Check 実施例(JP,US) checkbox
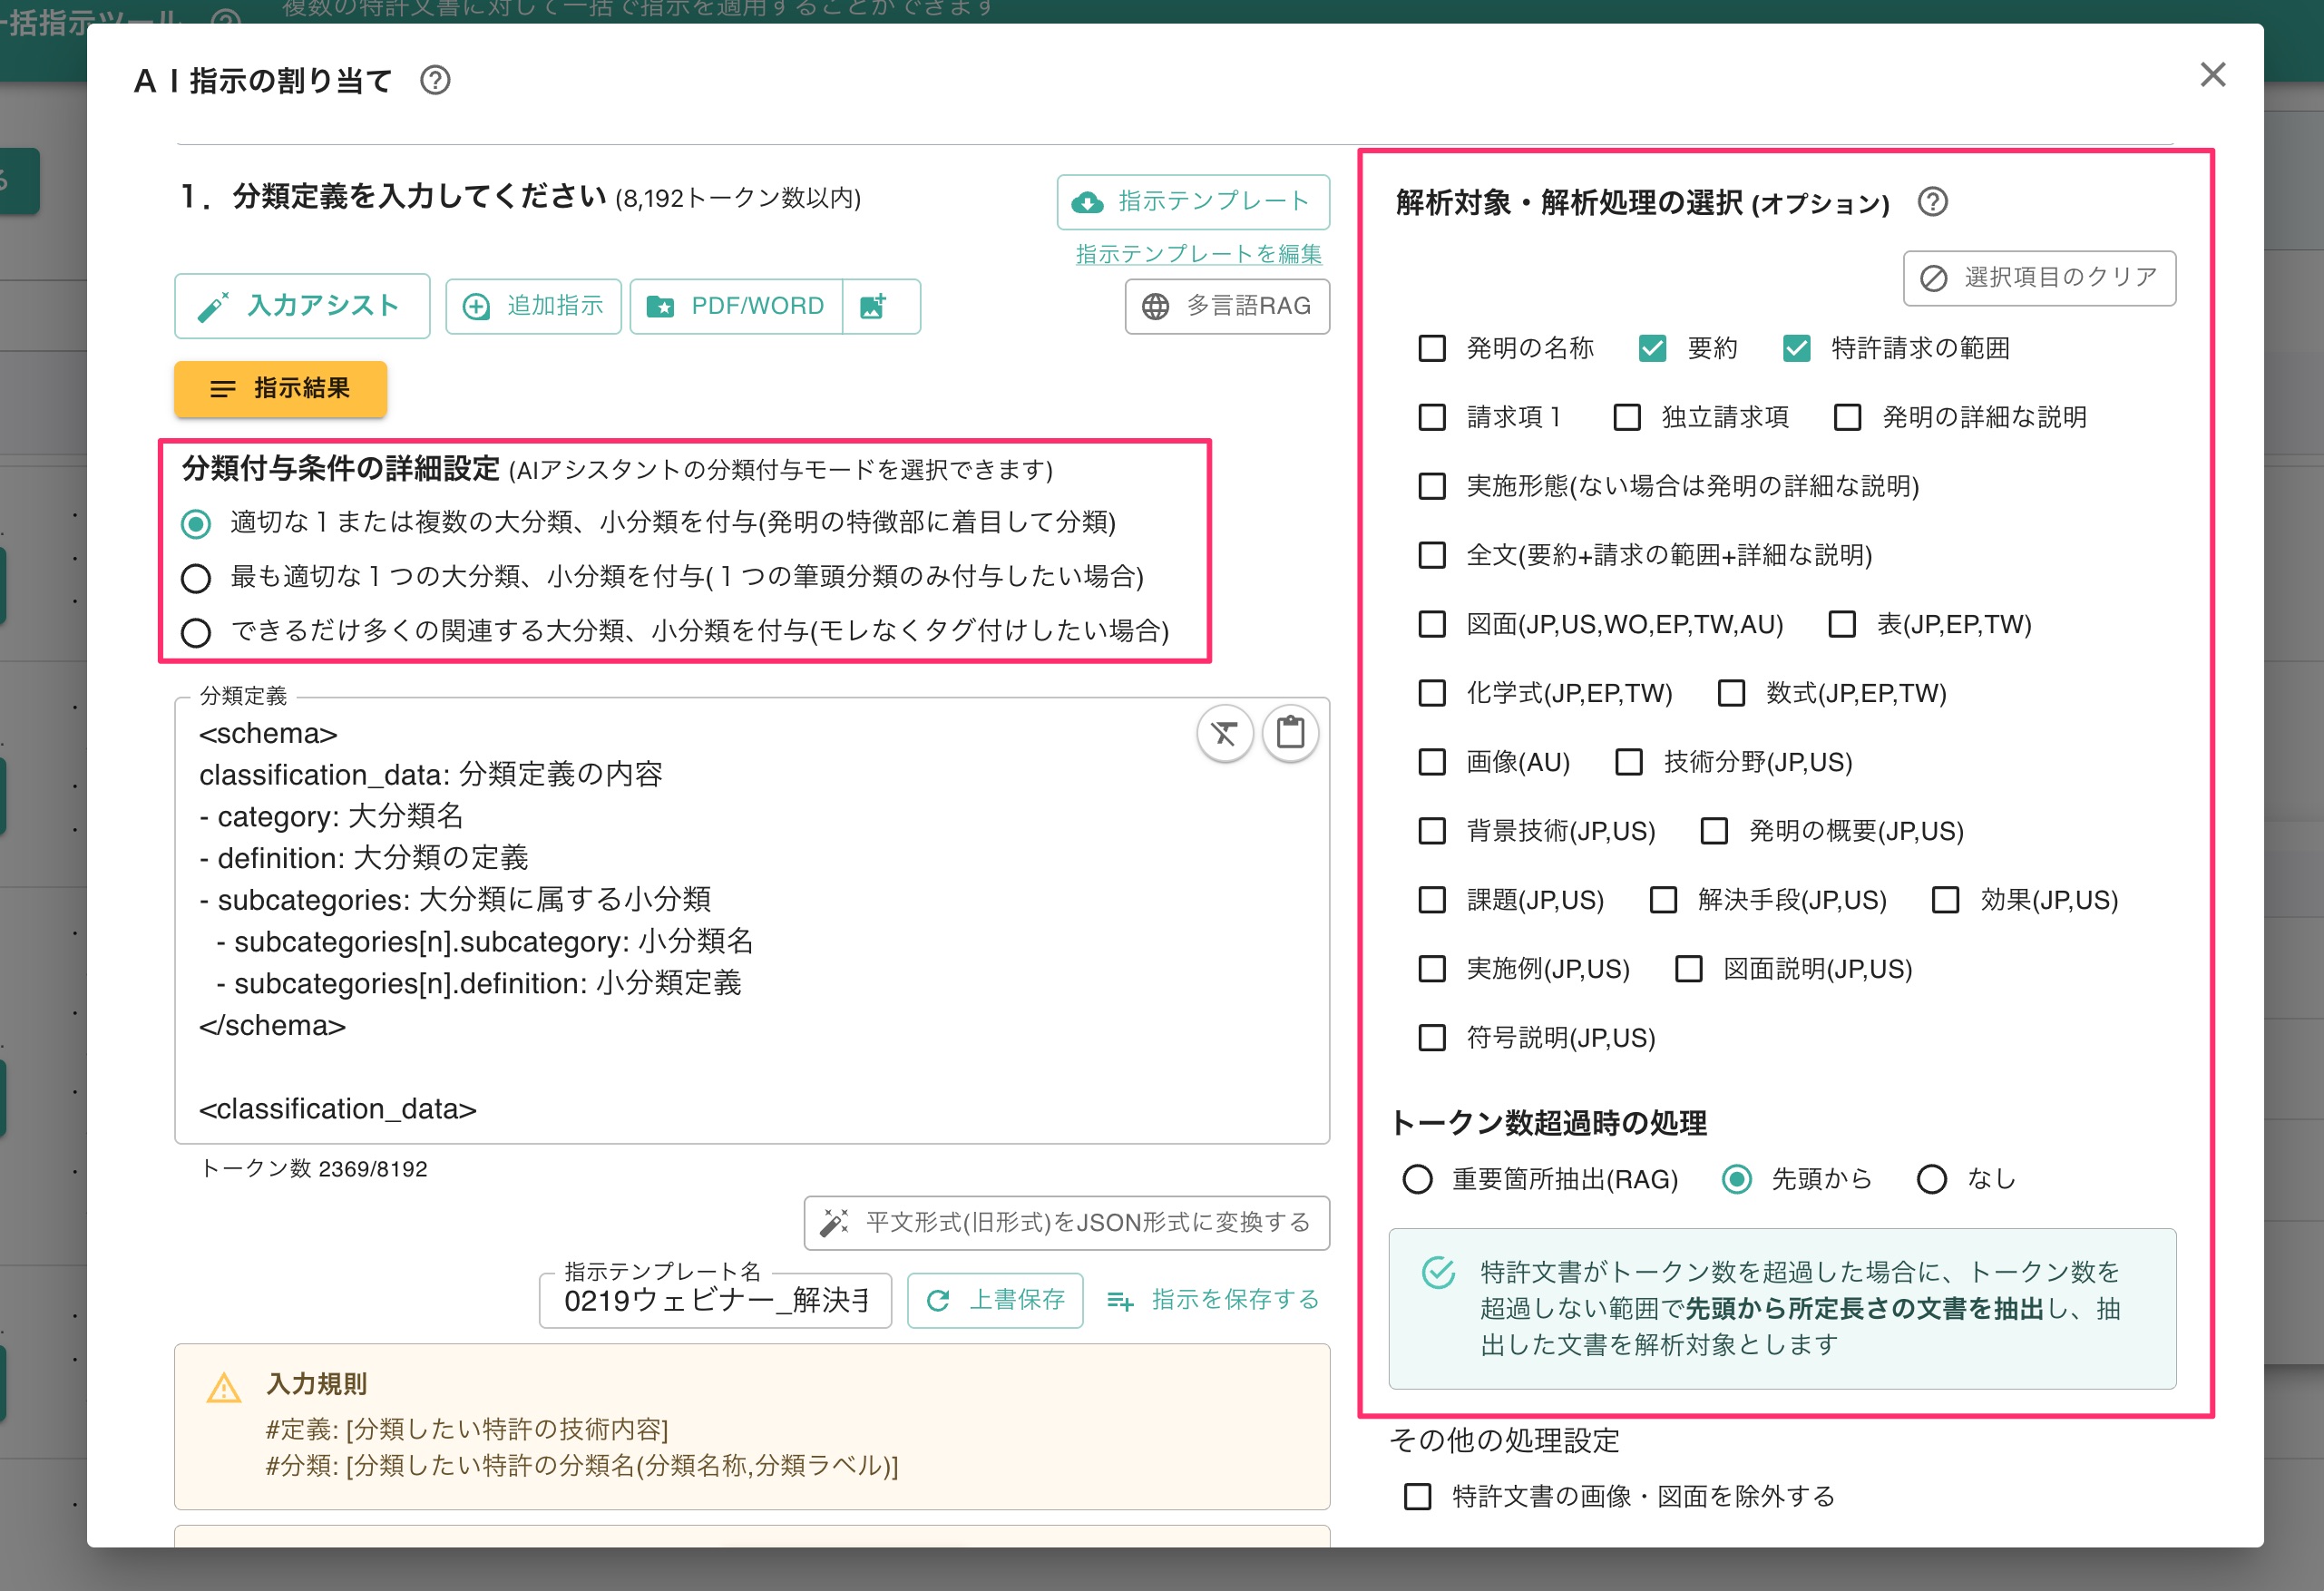Viewport: 2324px width, 1591px height. pos(1432,969)
